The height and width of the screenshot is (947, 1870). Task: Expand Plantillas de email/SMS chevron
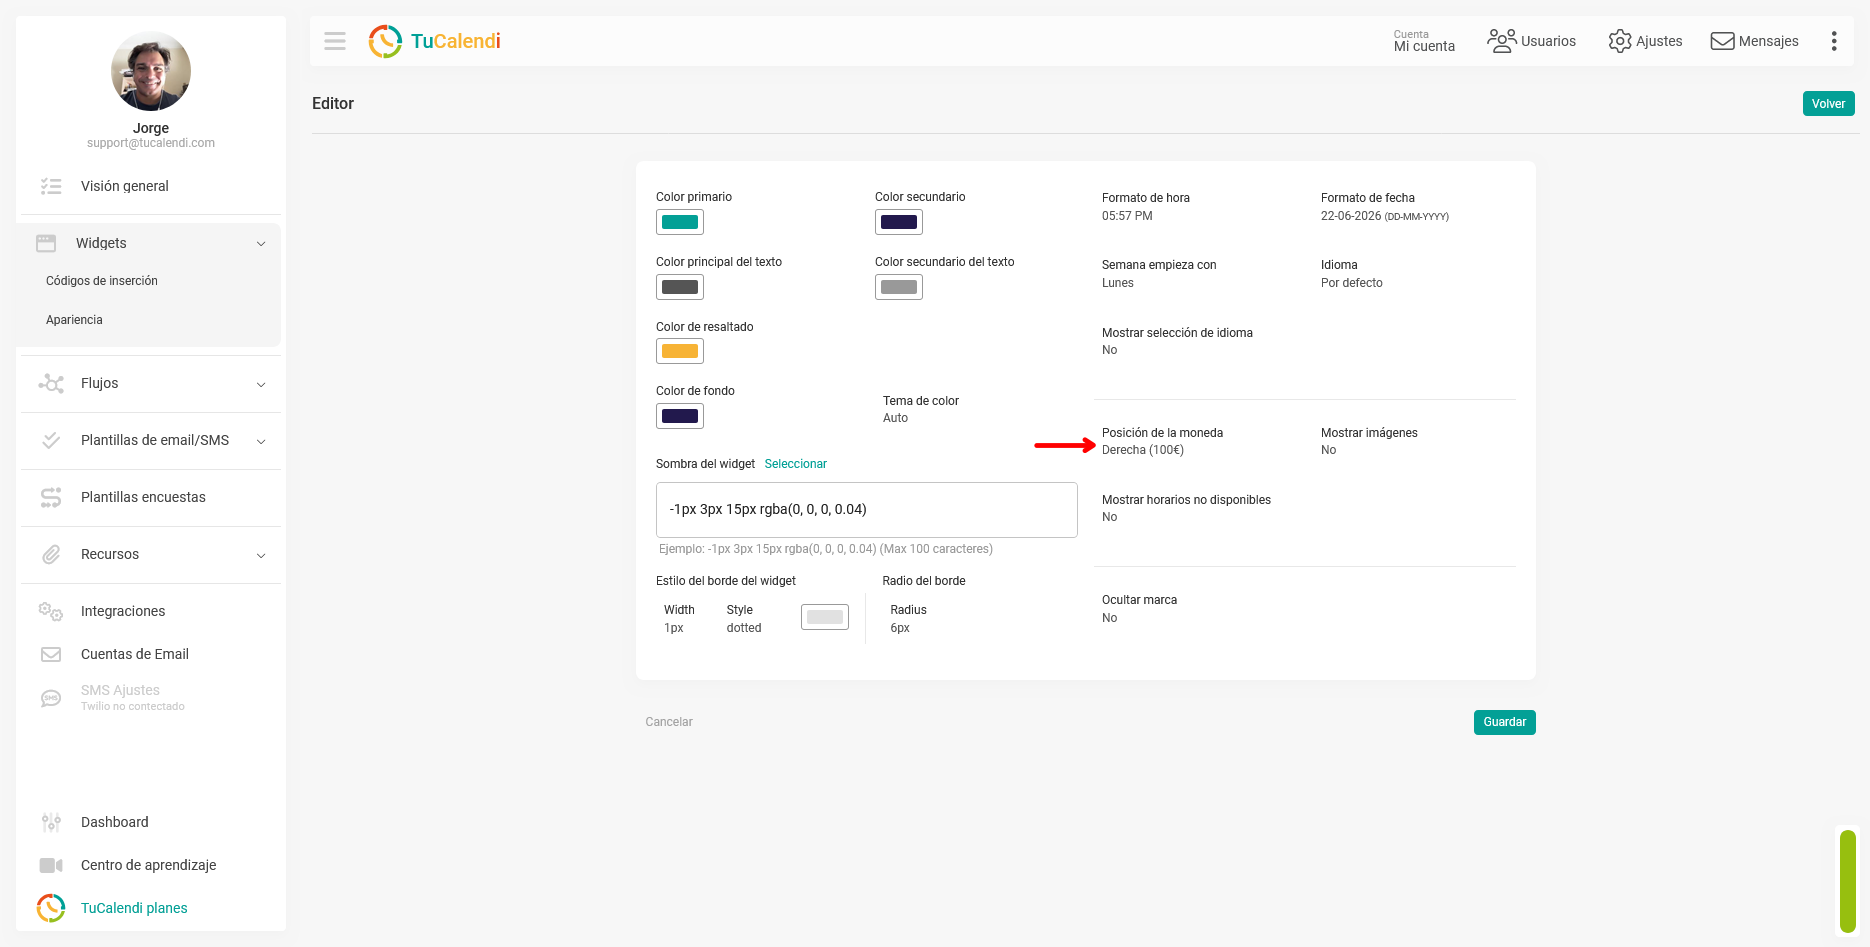261,441
